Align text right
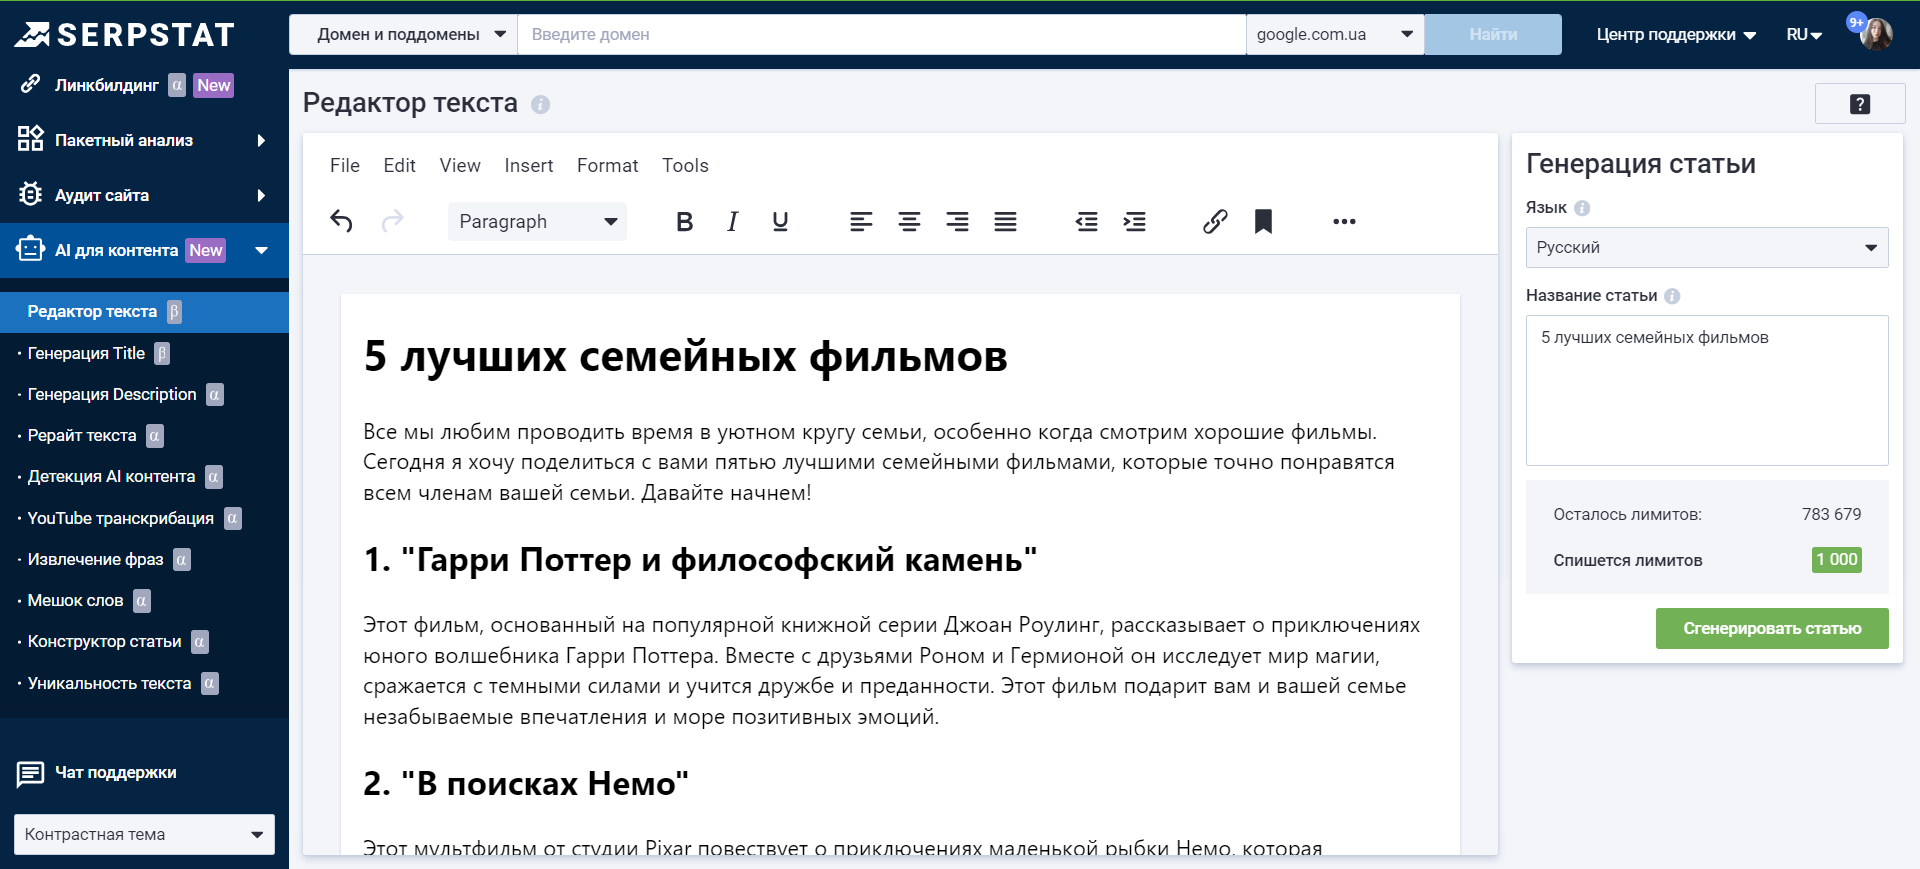The height and width of the screenshot is (869, 1920). [957, 221]
